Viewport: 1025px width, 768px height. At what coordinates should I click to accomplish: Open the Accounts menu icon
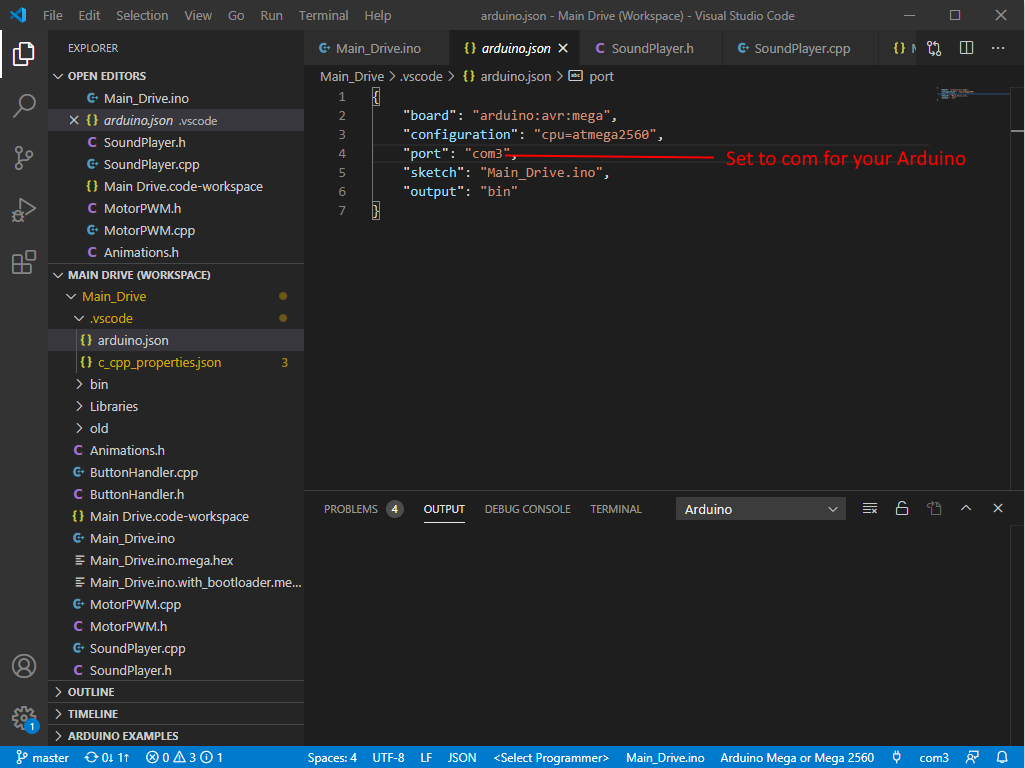click(x=24, y=666)
